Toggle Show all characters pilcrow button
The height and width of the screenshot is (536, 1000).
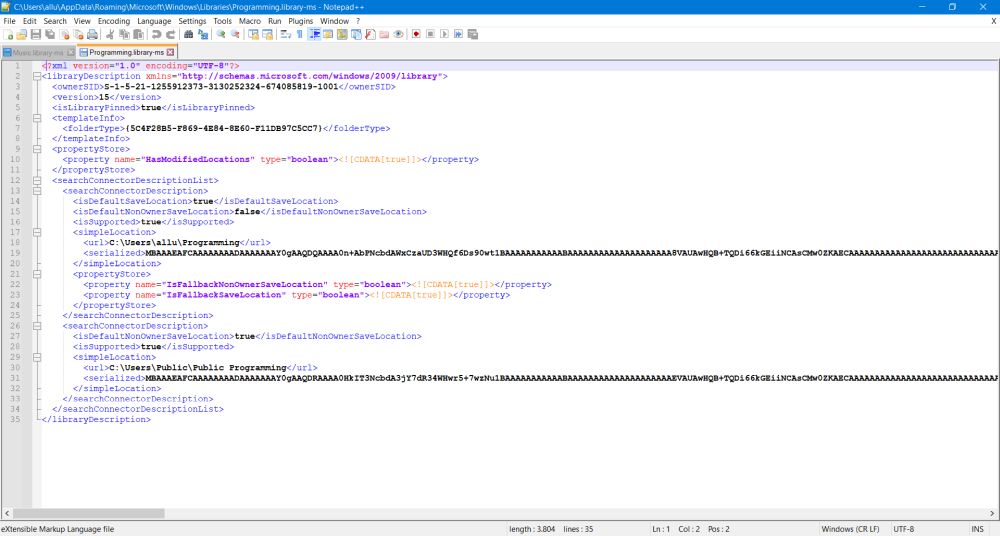[x=299, y=34]
